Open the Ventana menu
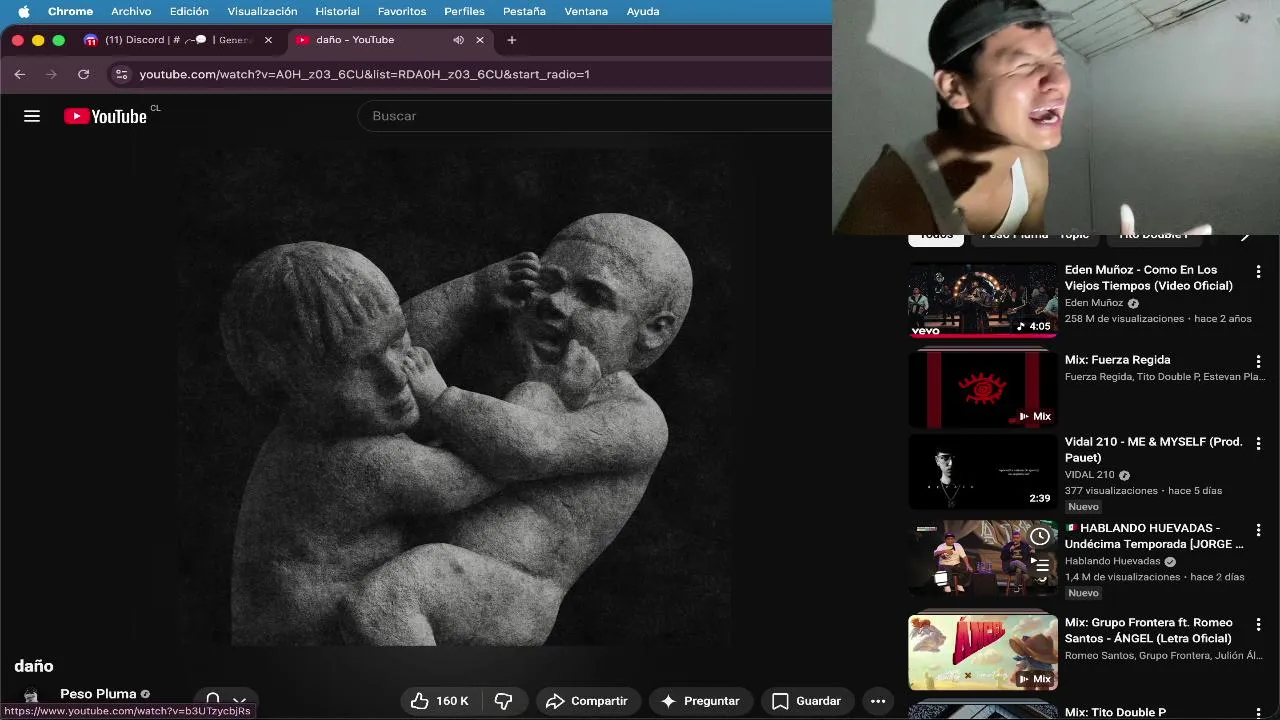1280x720 pixels. point(586,11)
